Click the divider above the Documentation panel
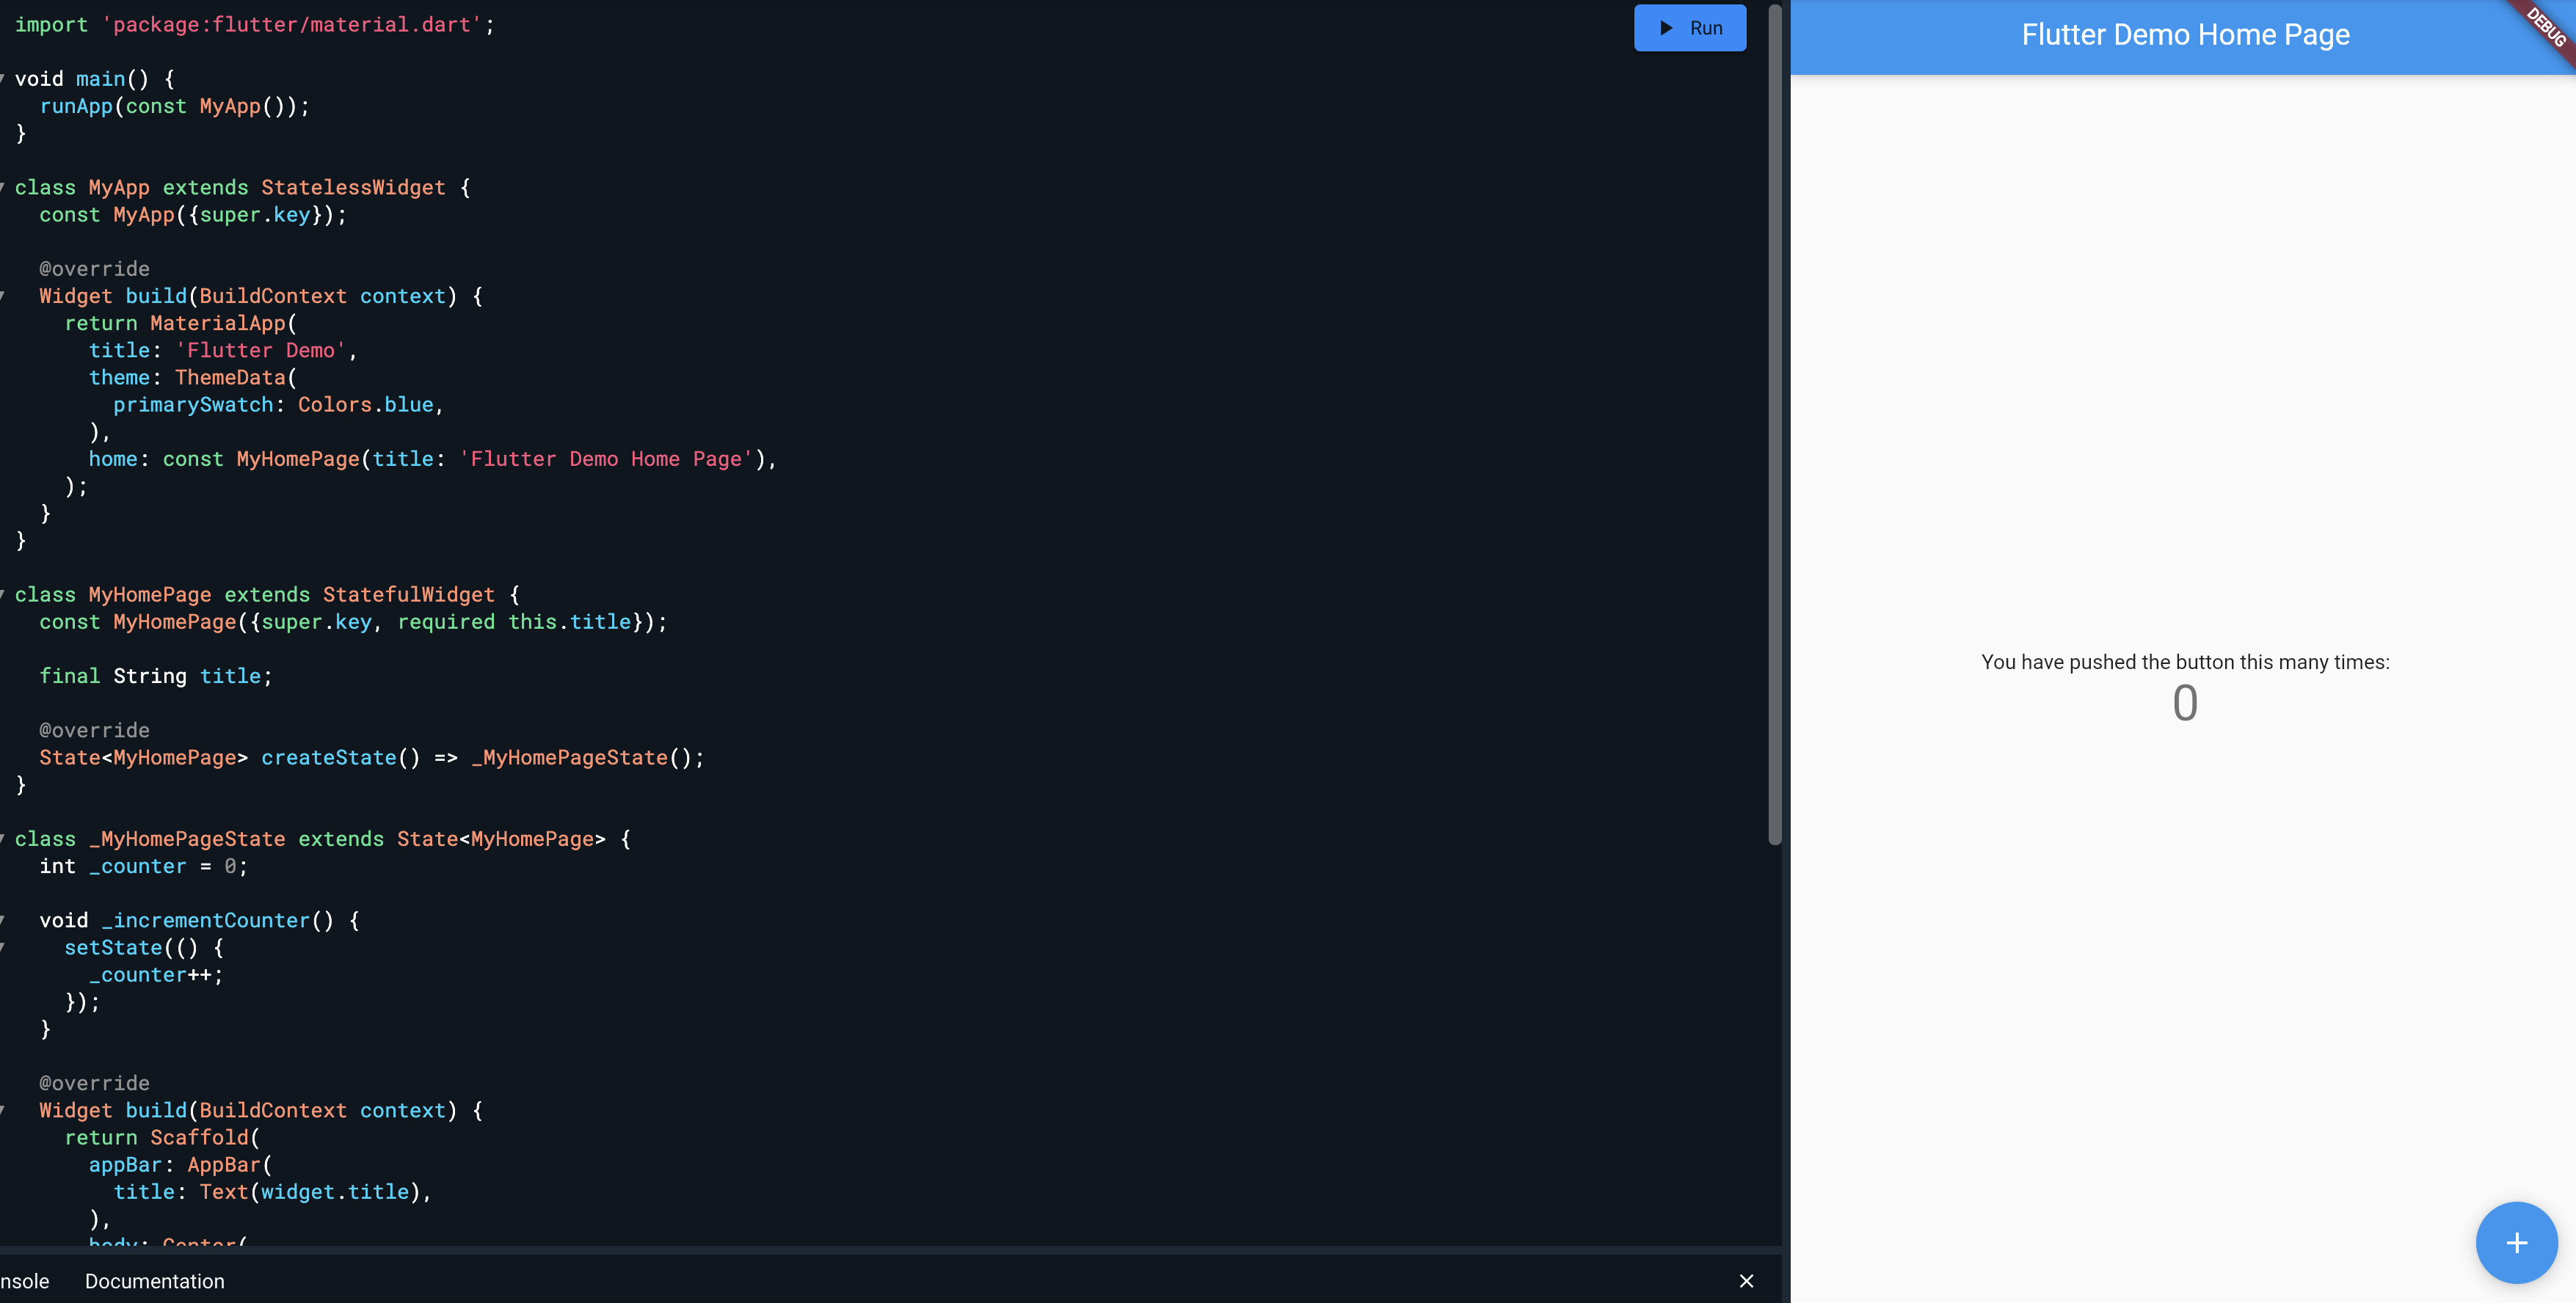2576x1303 pixels. point(890,1250)
